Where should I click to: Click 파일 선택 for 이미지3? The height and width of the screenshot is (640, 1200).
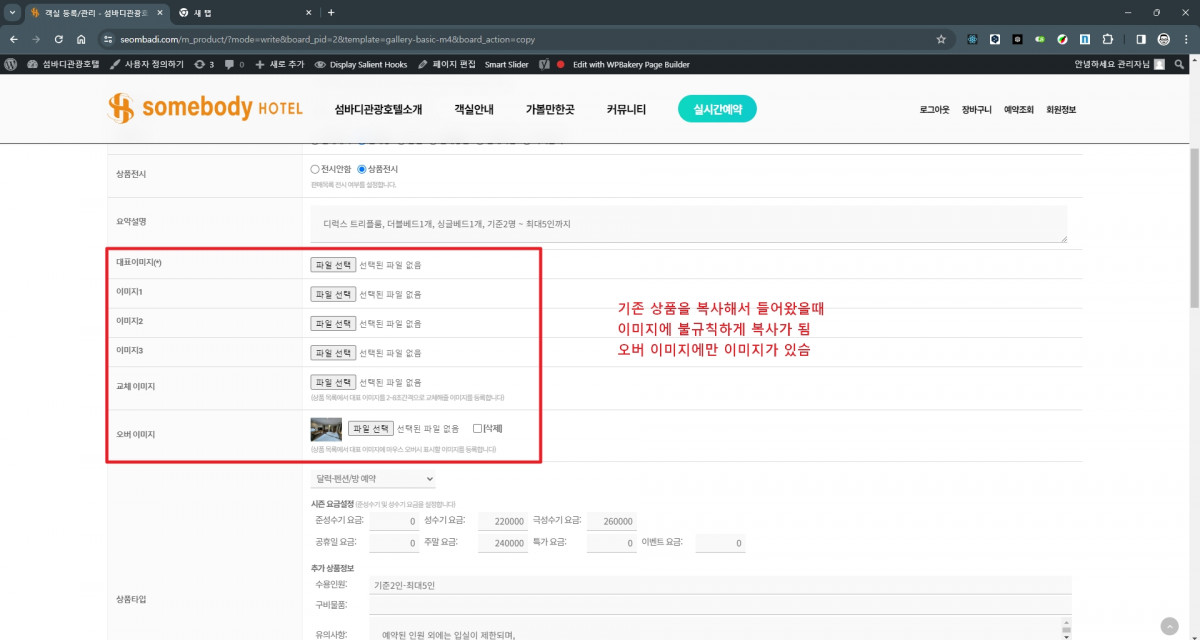coord(333,352)
